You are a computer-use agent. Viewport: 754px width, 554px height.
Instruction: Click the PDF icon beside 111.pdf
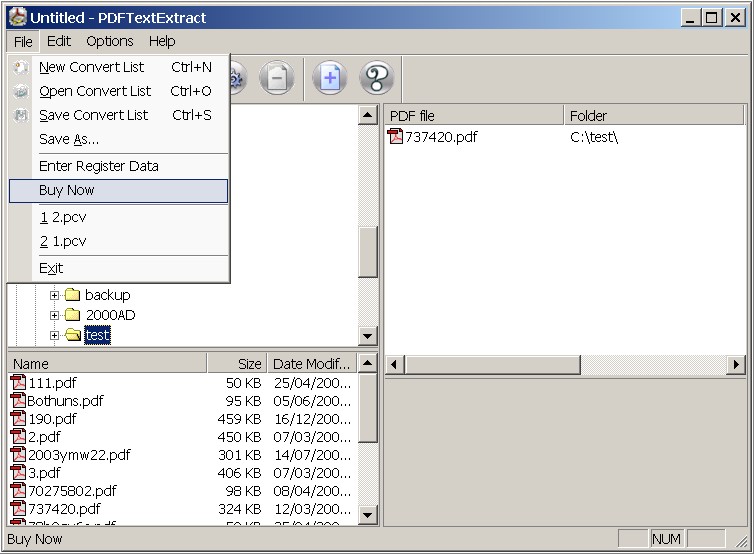(18, 382)
